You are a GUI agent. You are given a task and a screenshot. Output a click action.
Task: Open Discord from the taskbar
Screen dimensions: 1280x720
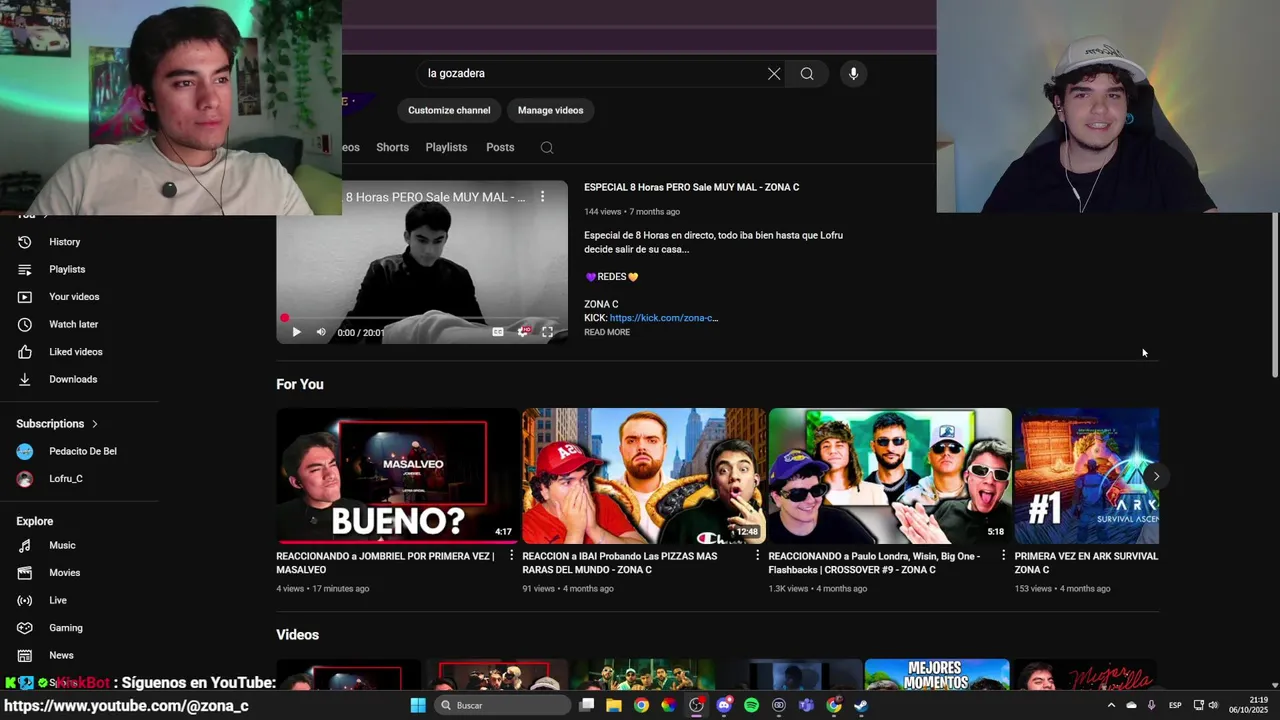724,705
